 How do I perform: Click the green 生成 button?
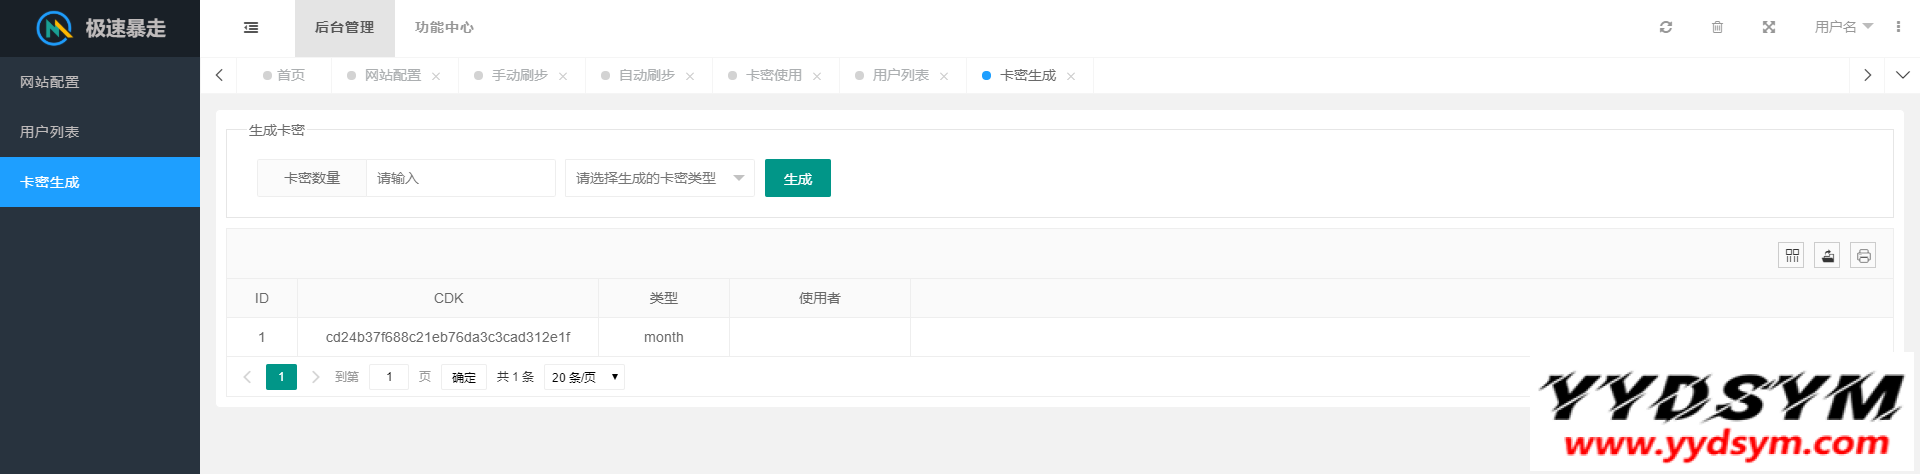(x=797, y=178)
